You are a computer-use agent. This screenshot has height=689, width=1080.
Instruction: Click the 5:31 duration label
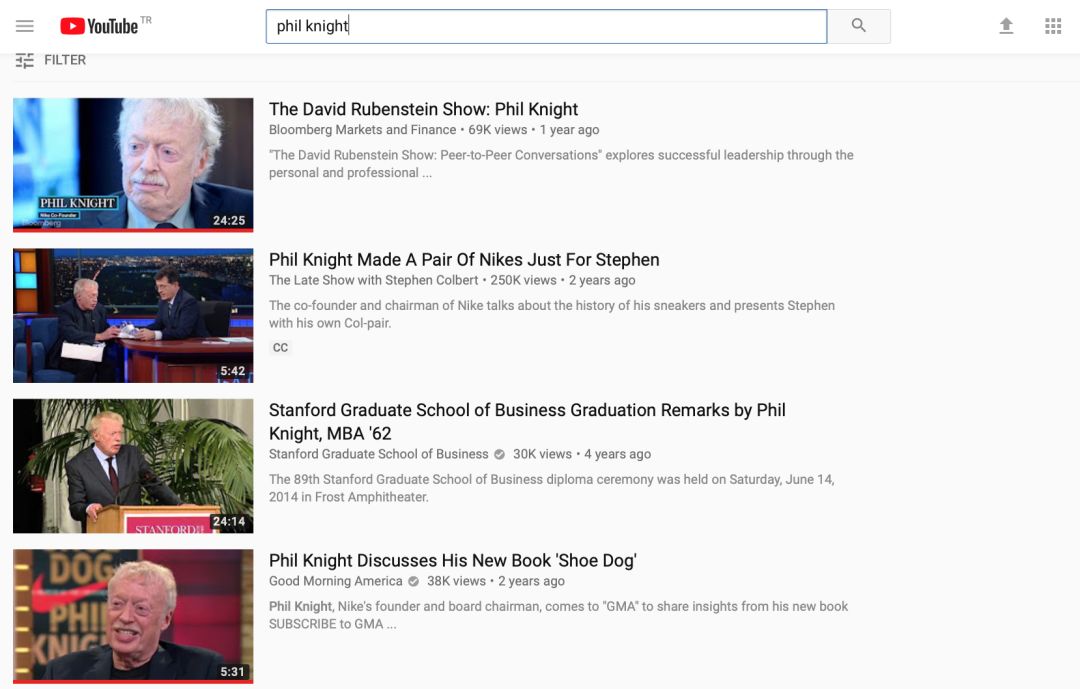point(232,672)
